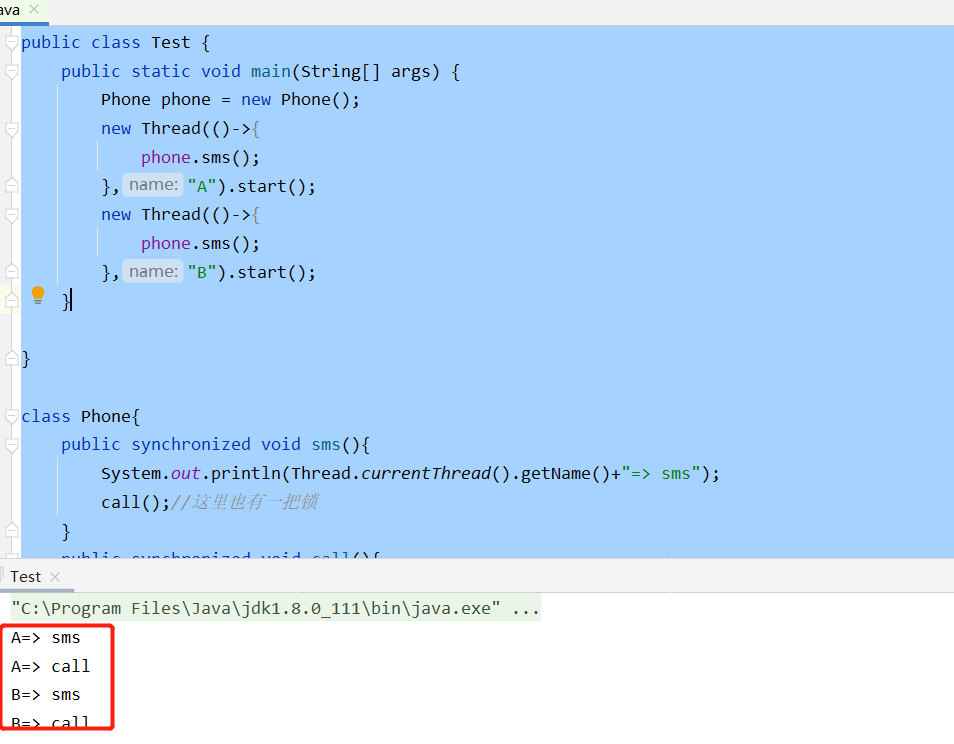Click the 'name:' hint before "B"
Screen dimensions: 954x744
pyautogui.click(x=153, y=271)
